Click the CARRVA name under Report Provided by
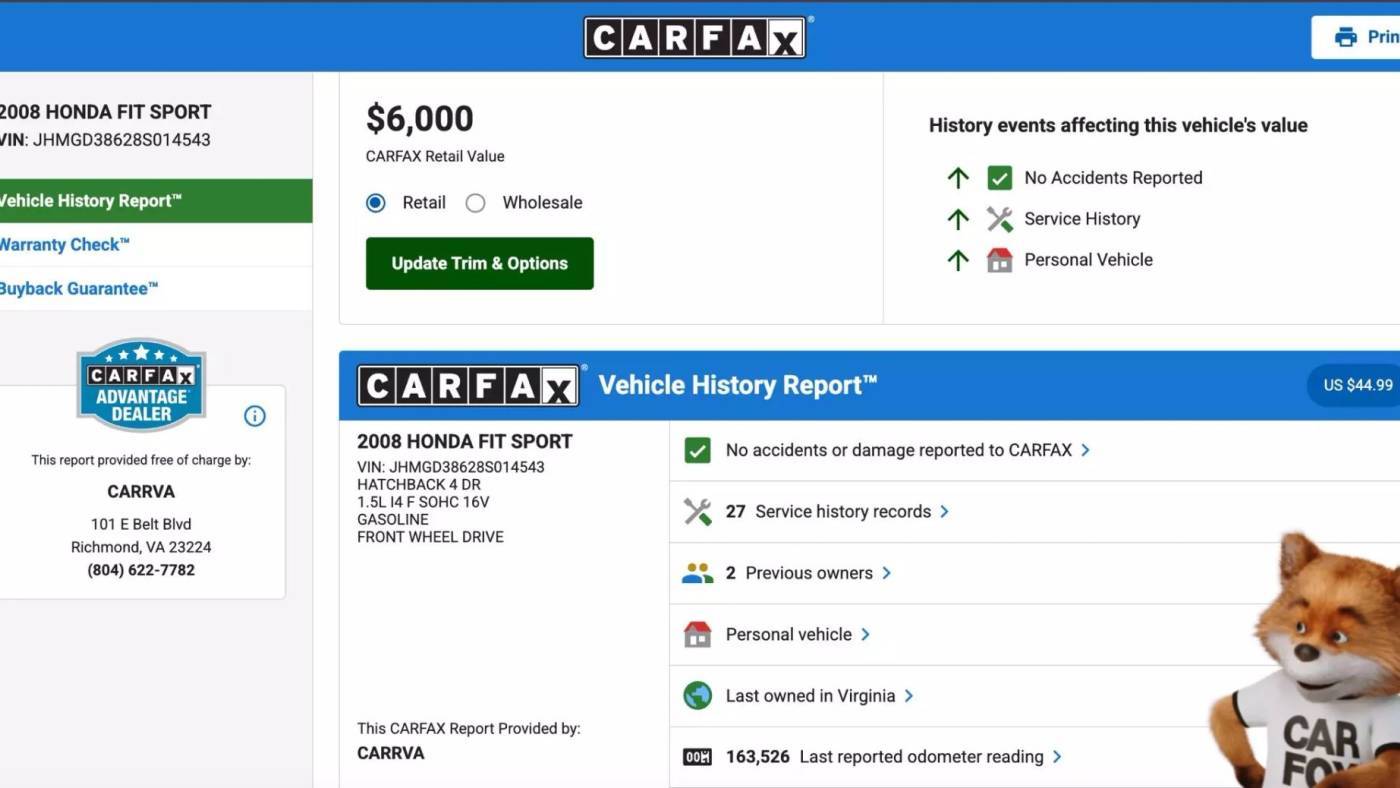 [391, 753]
